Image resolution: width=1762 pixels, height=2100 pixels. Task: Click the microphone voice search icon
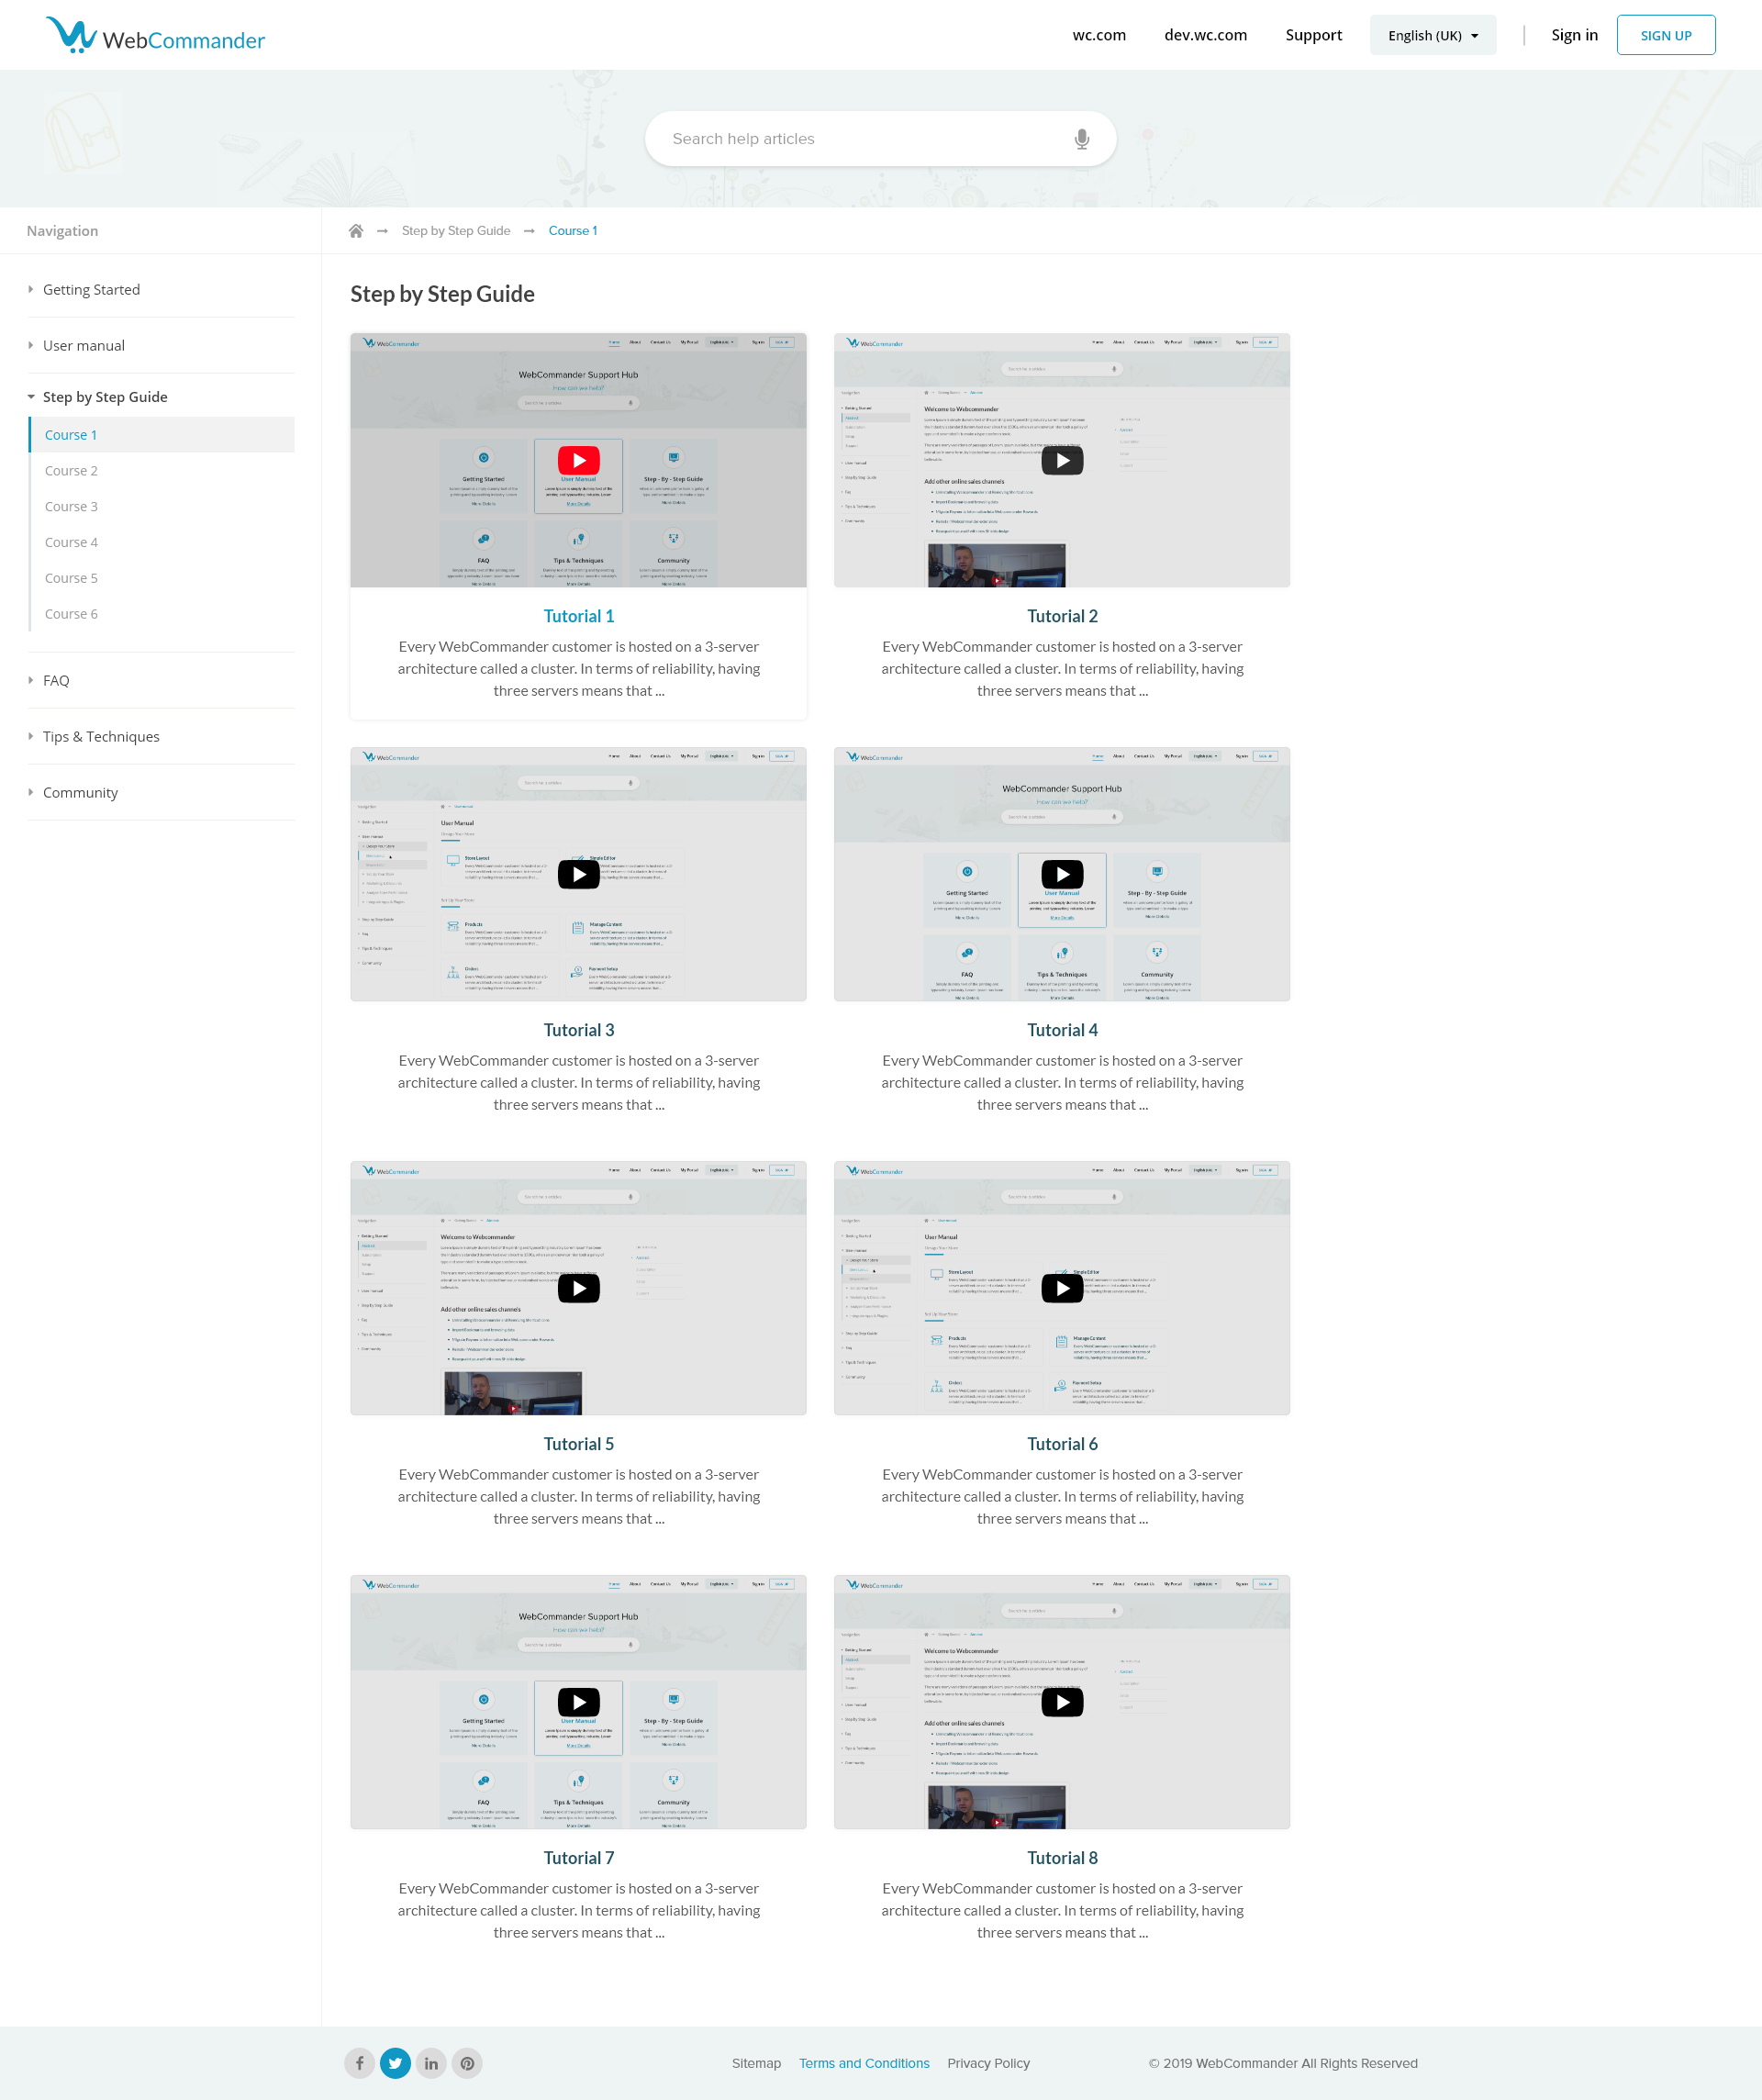pos(1081,139)
